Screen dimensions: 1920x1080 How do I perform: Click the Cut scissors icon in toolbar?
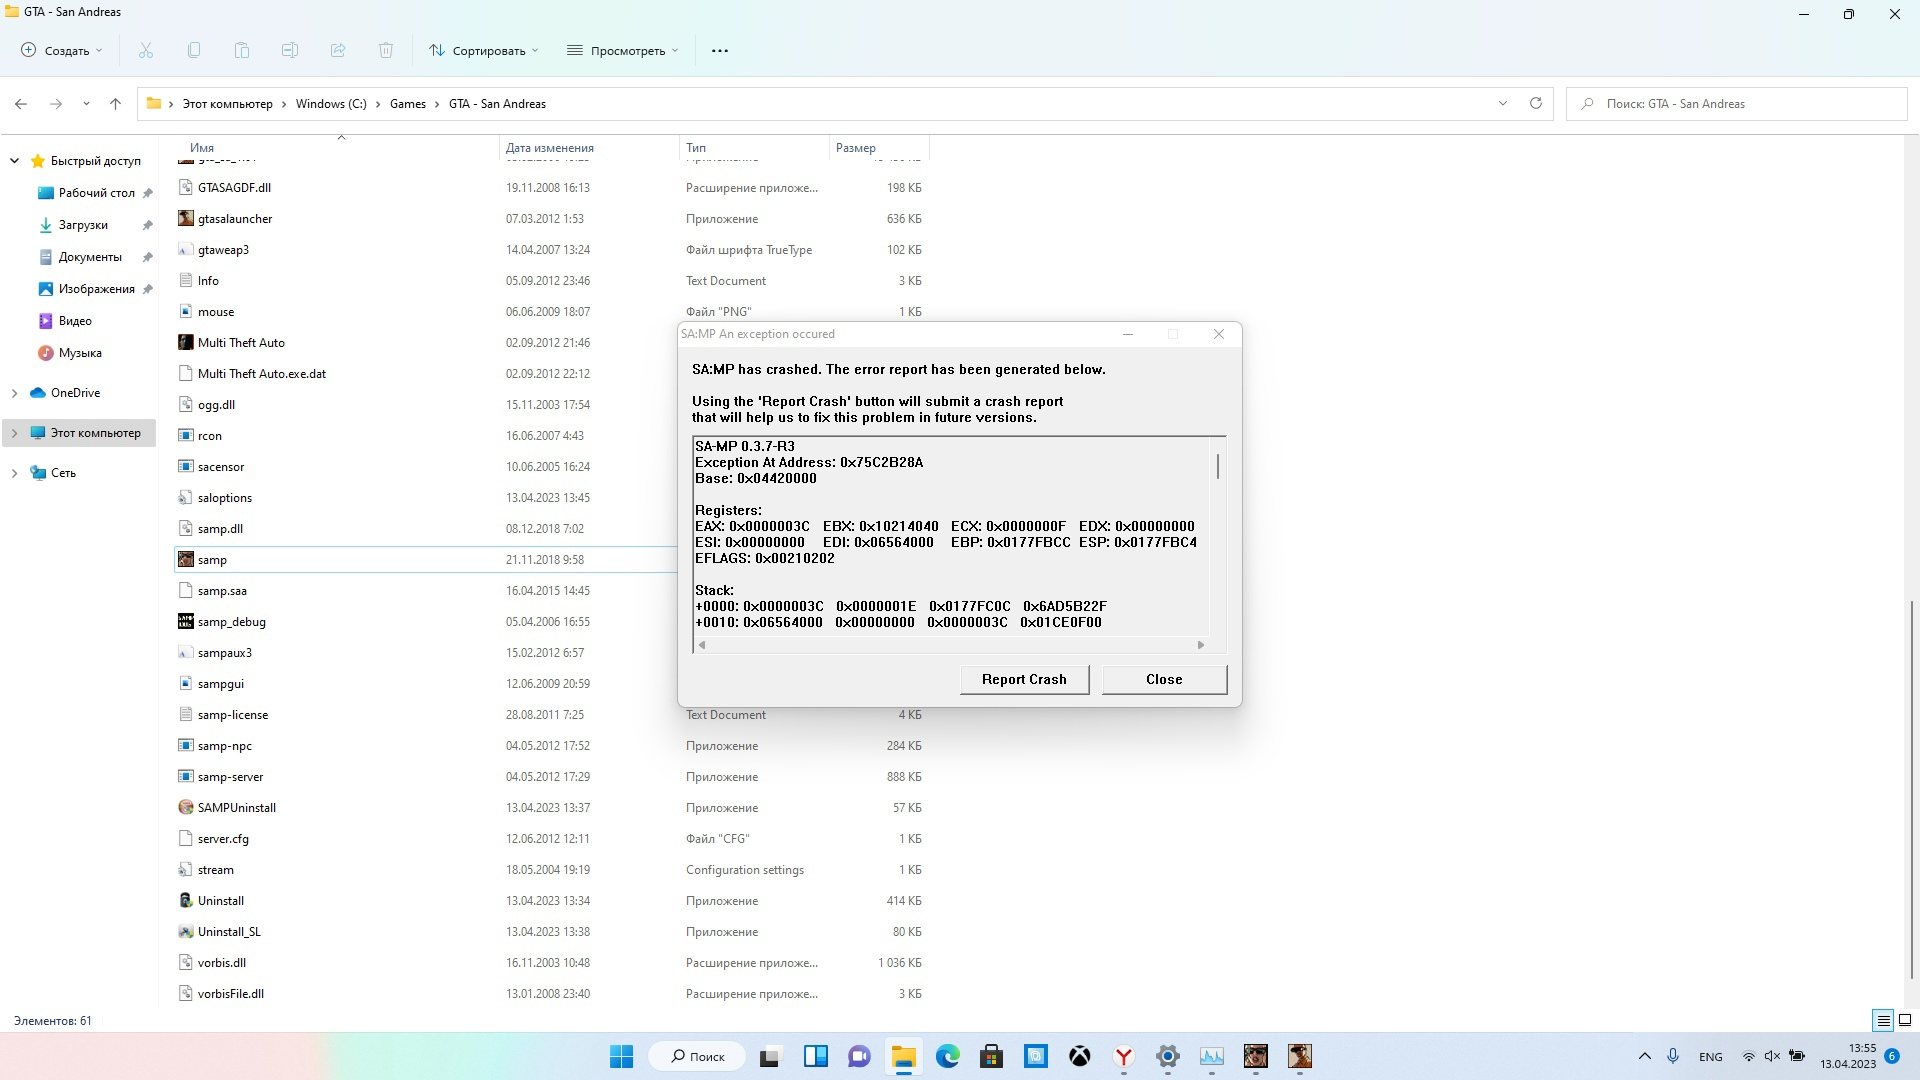coord(146,50)
